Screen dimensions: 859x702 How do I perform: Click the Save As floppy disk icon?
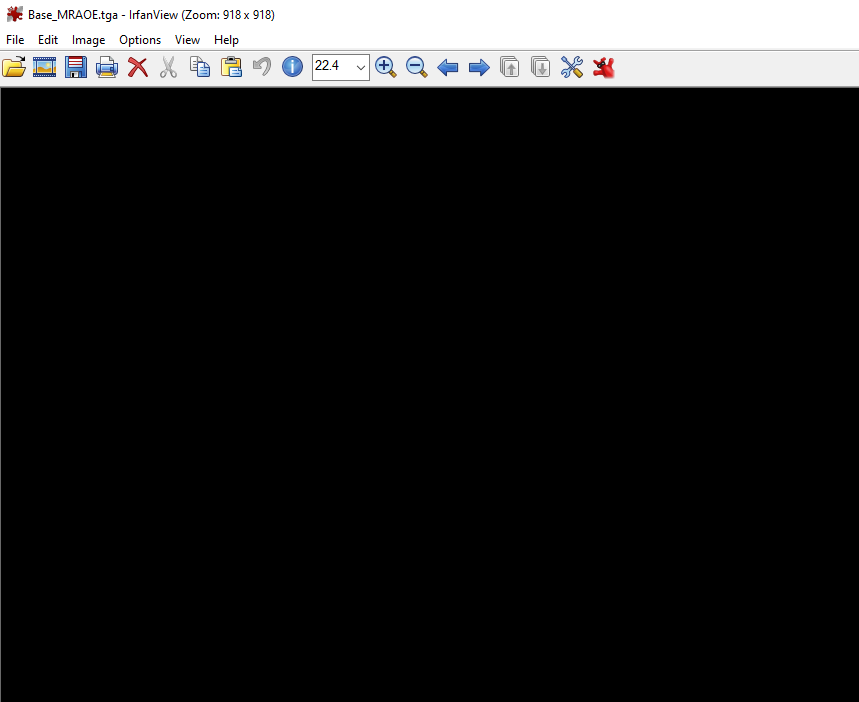pos(76,67)
